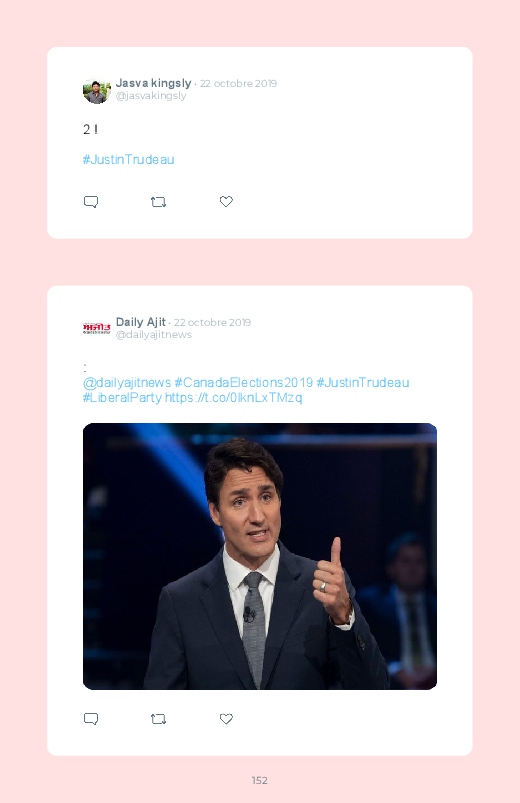520x803 pixels.
Task: Open Jasva kingsly profile avatar
Action: (x=97, y=91)
